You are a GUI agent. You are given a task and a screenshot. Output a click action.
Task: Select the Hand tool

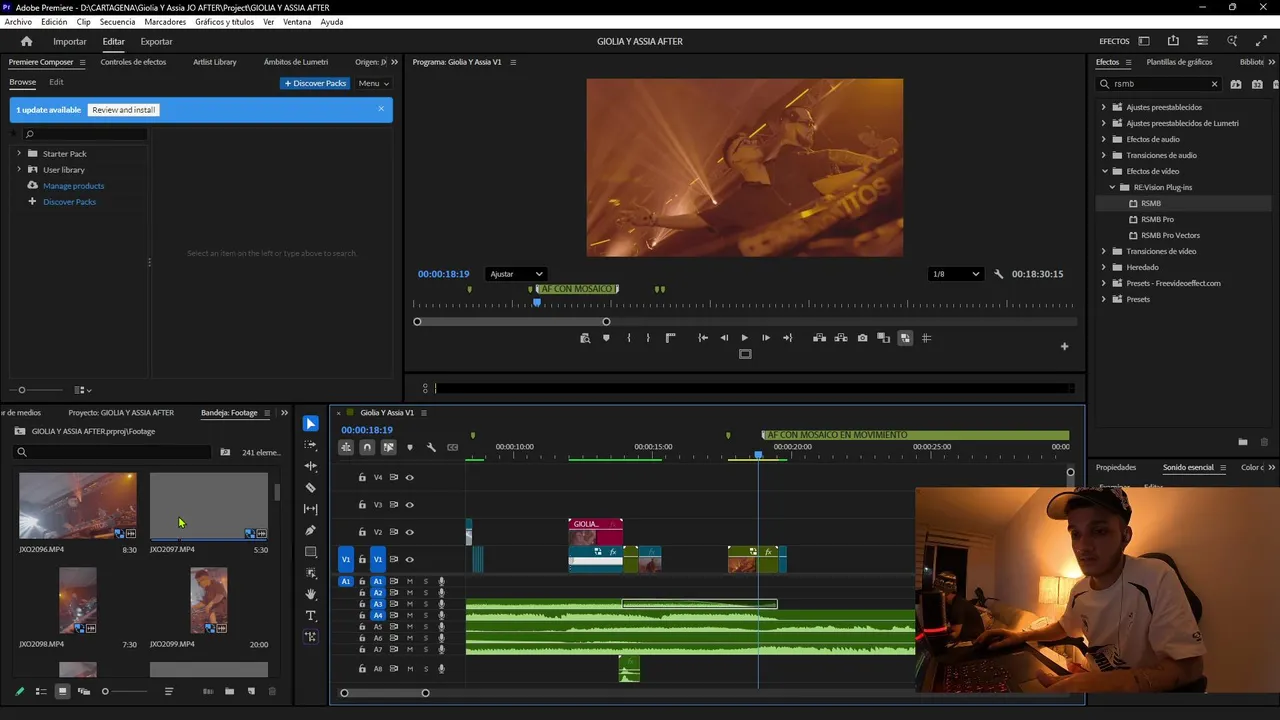[x=310, y=594]
